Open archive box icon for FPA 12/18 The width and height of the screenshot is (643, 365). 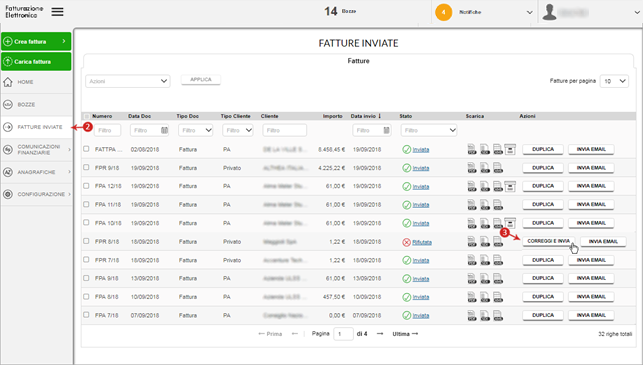point(510,186)
